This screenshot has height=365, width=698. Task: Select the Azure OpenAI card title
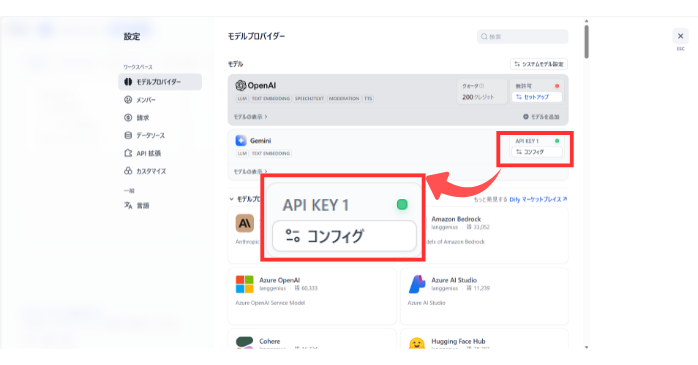pyautogui.click(x=280, y=280)
